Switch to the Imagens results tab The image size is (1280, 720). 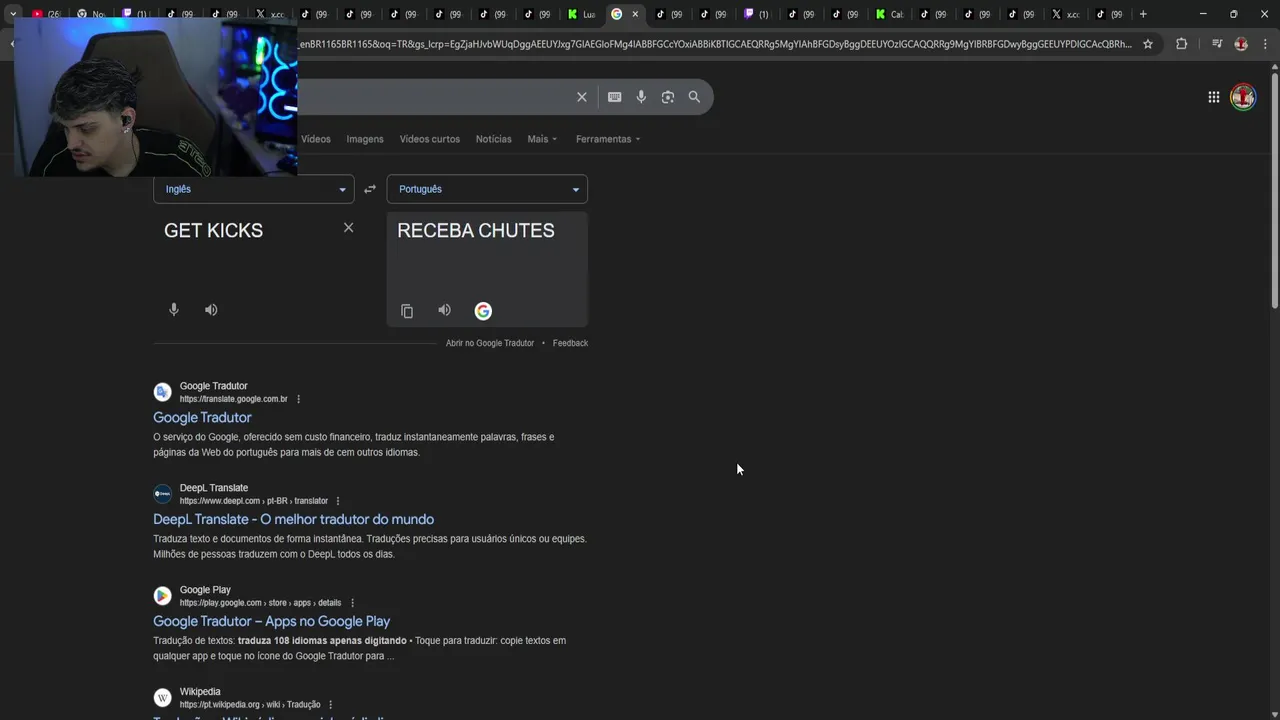(x=365, y=139)
